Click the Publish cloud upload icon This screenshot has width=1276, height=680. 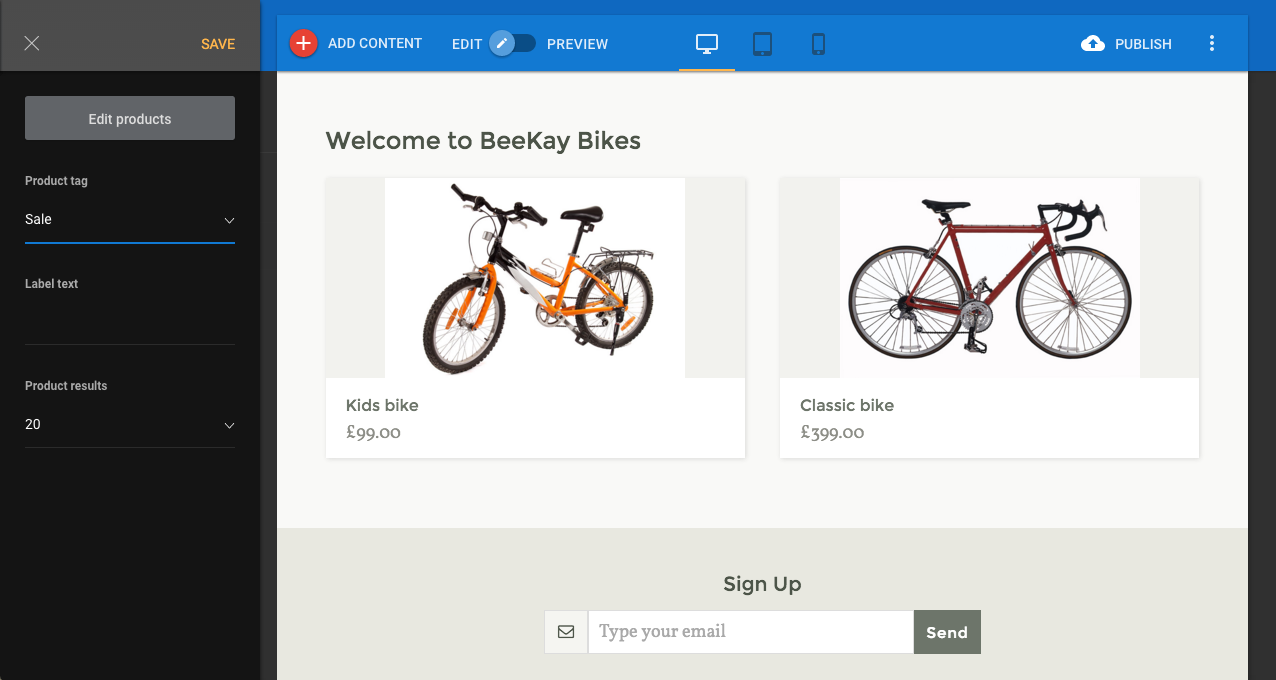[x=1093, y=43]
